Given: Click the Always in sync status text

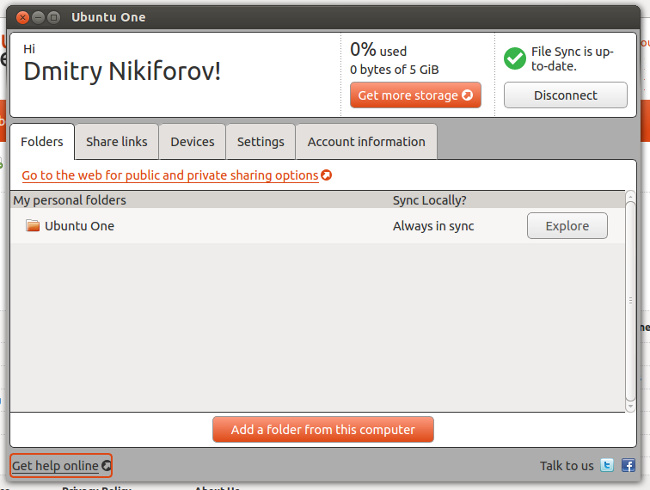Looking at the screenshot, I should pos(433,226).
